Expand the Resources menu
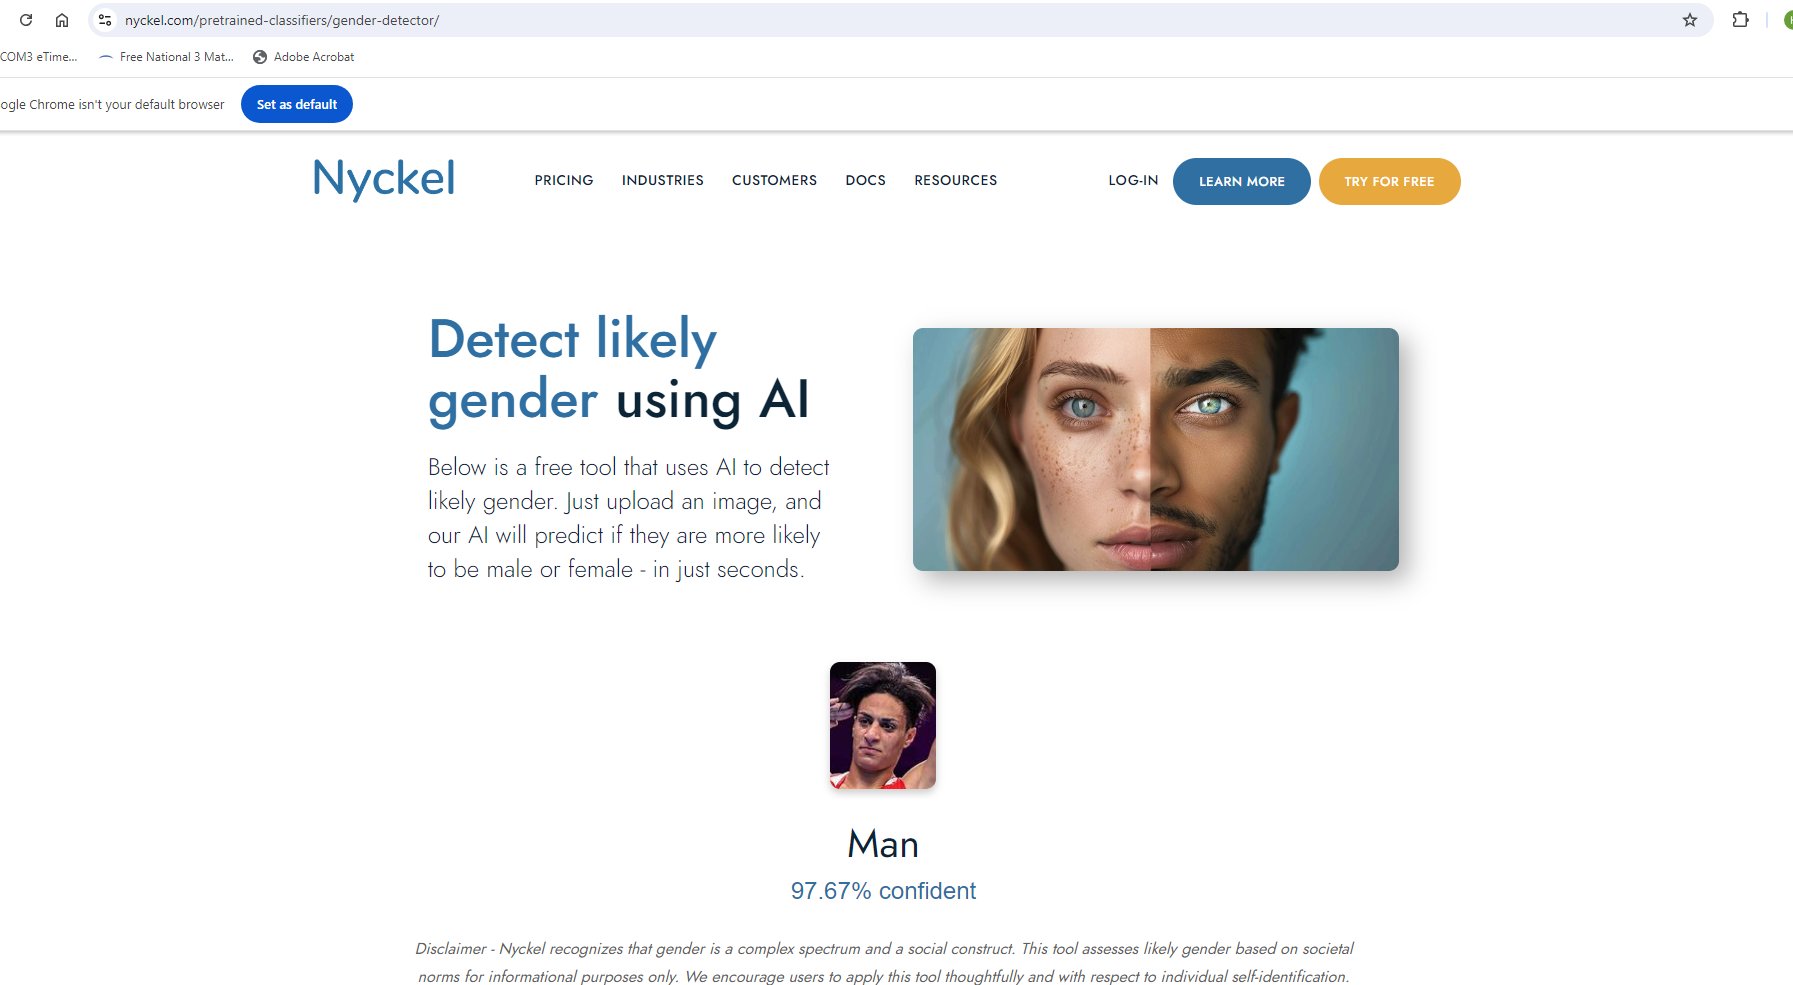 [x=955, y=181]
